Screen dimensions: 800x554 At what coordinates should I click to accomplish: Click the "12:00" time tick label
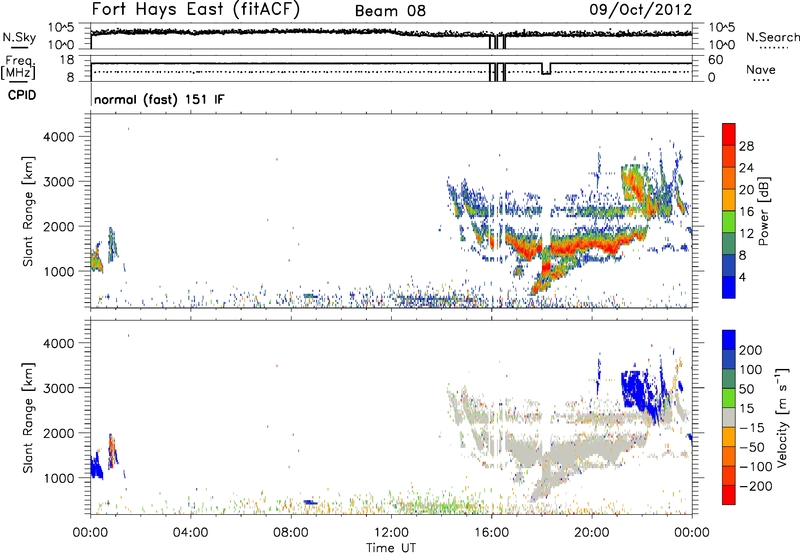(391, 532)
